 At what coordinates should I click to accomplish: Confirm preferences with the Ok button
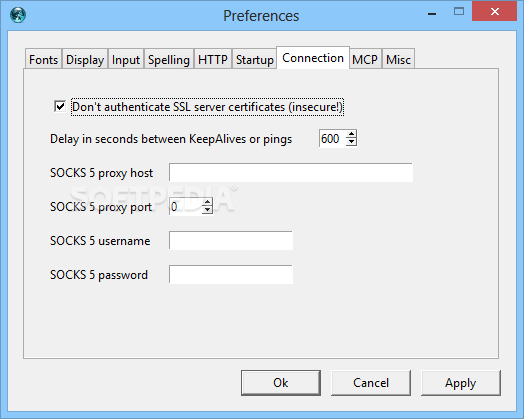281,383
